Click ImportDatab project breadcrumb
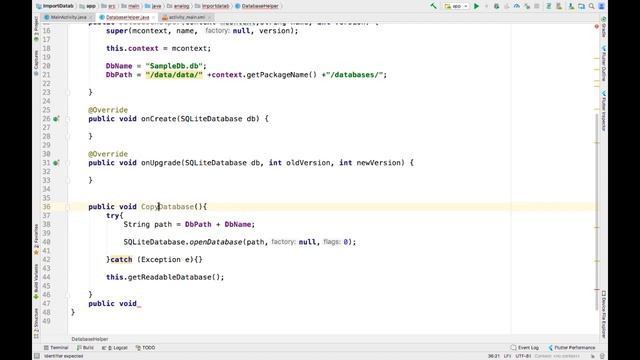This screenshot has height=360, width=640. tap(55, 6)
